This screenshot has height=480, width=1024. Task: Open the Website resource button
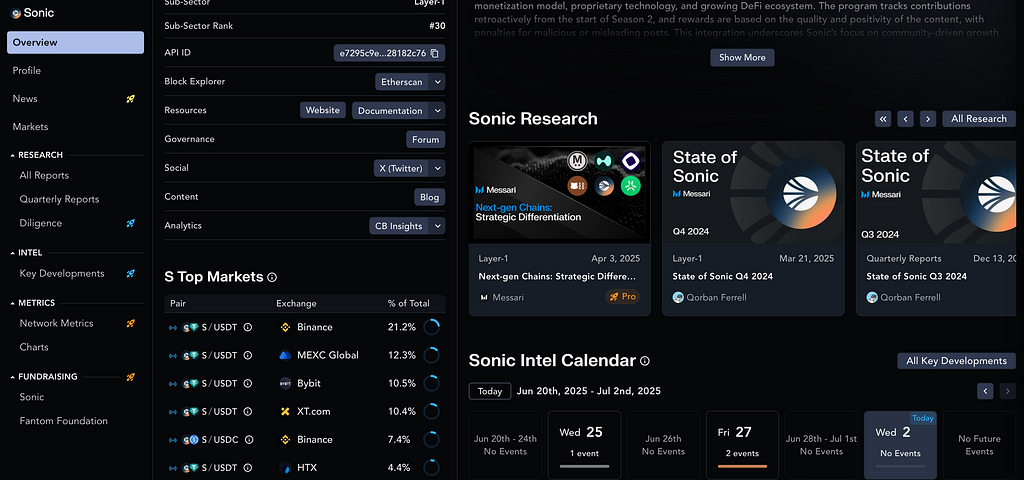[323, 110]
